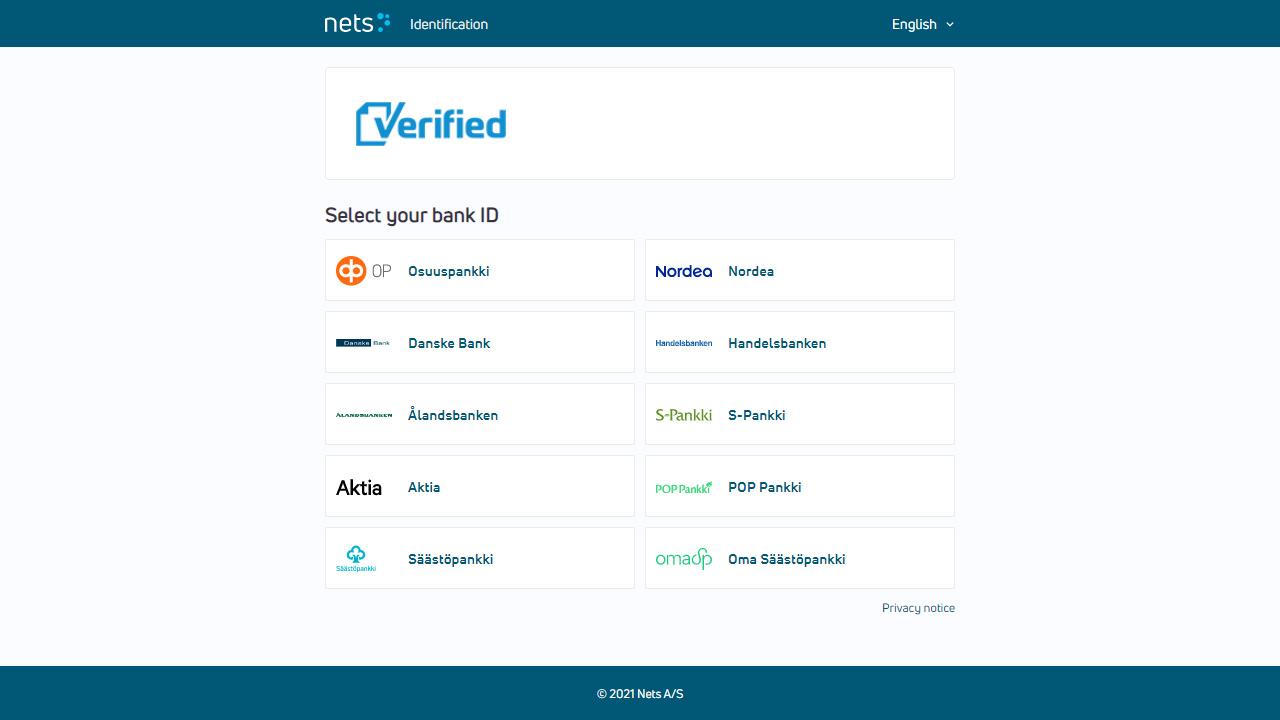Click the orange OP Osuuspankki logo
This screenshot has width=1280, height=720.
coord(363,271)
